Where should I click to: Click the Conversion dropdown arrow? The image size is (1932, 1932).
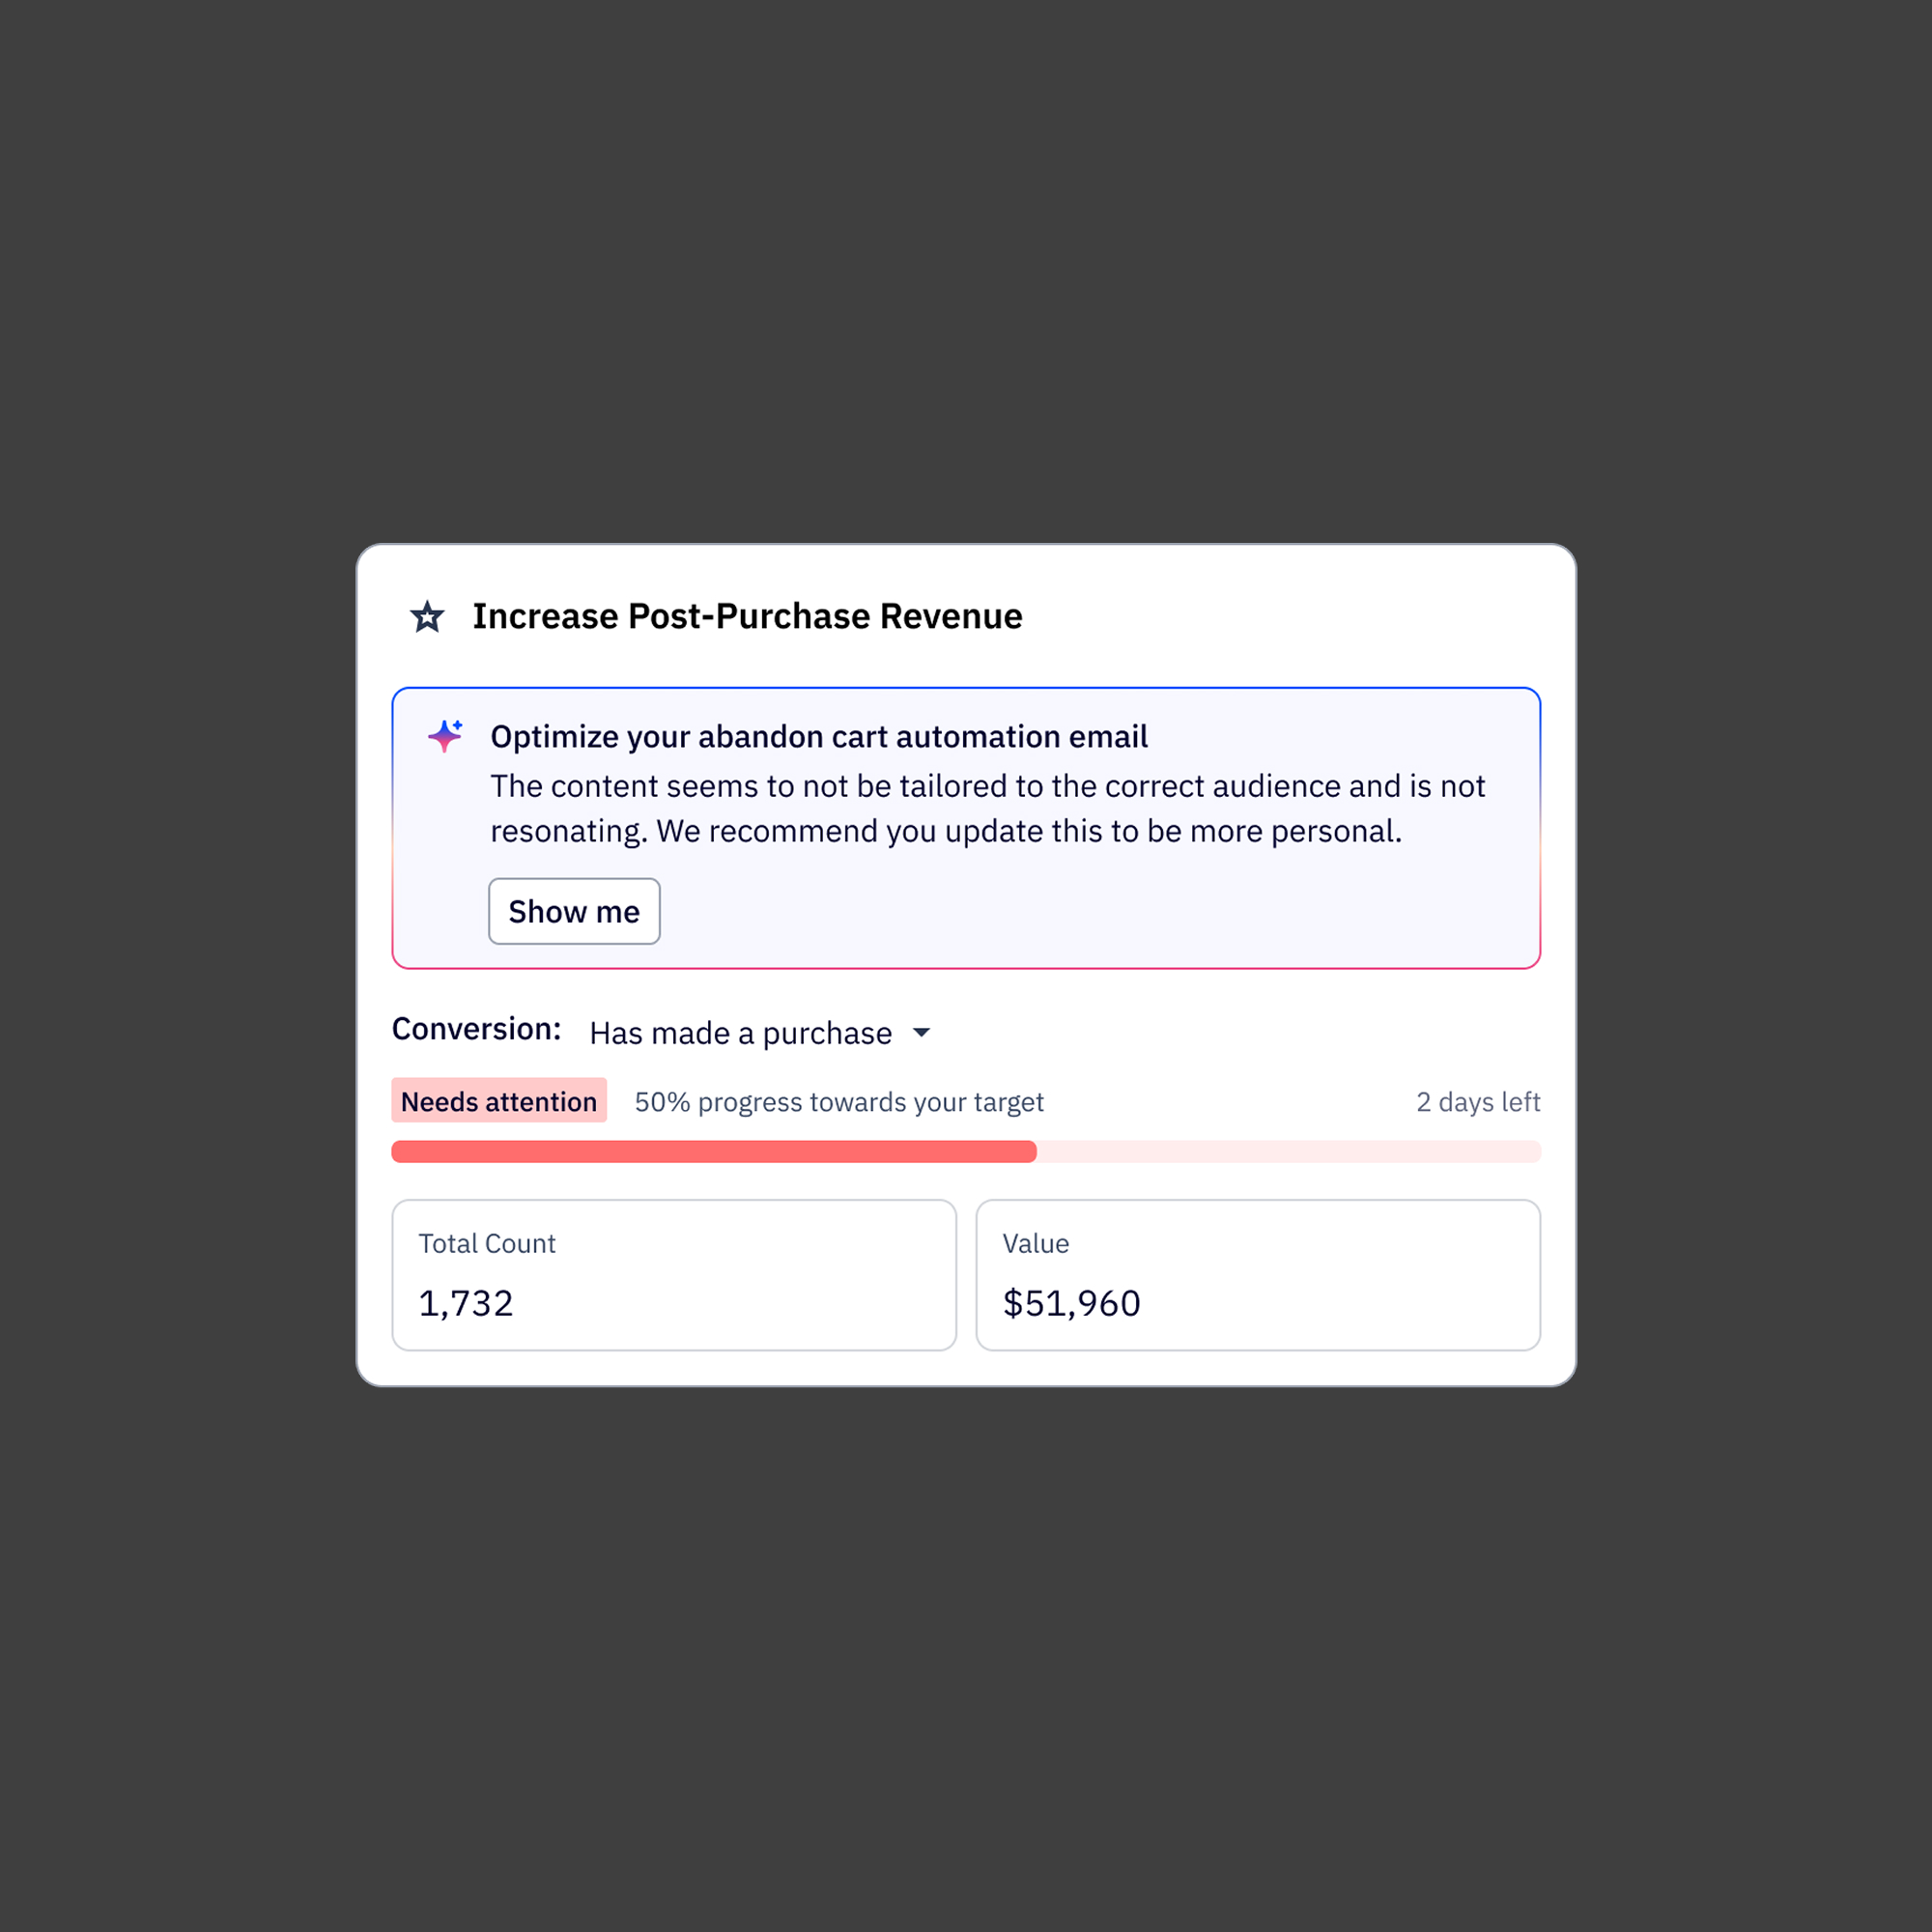[x=922, y=1033]
